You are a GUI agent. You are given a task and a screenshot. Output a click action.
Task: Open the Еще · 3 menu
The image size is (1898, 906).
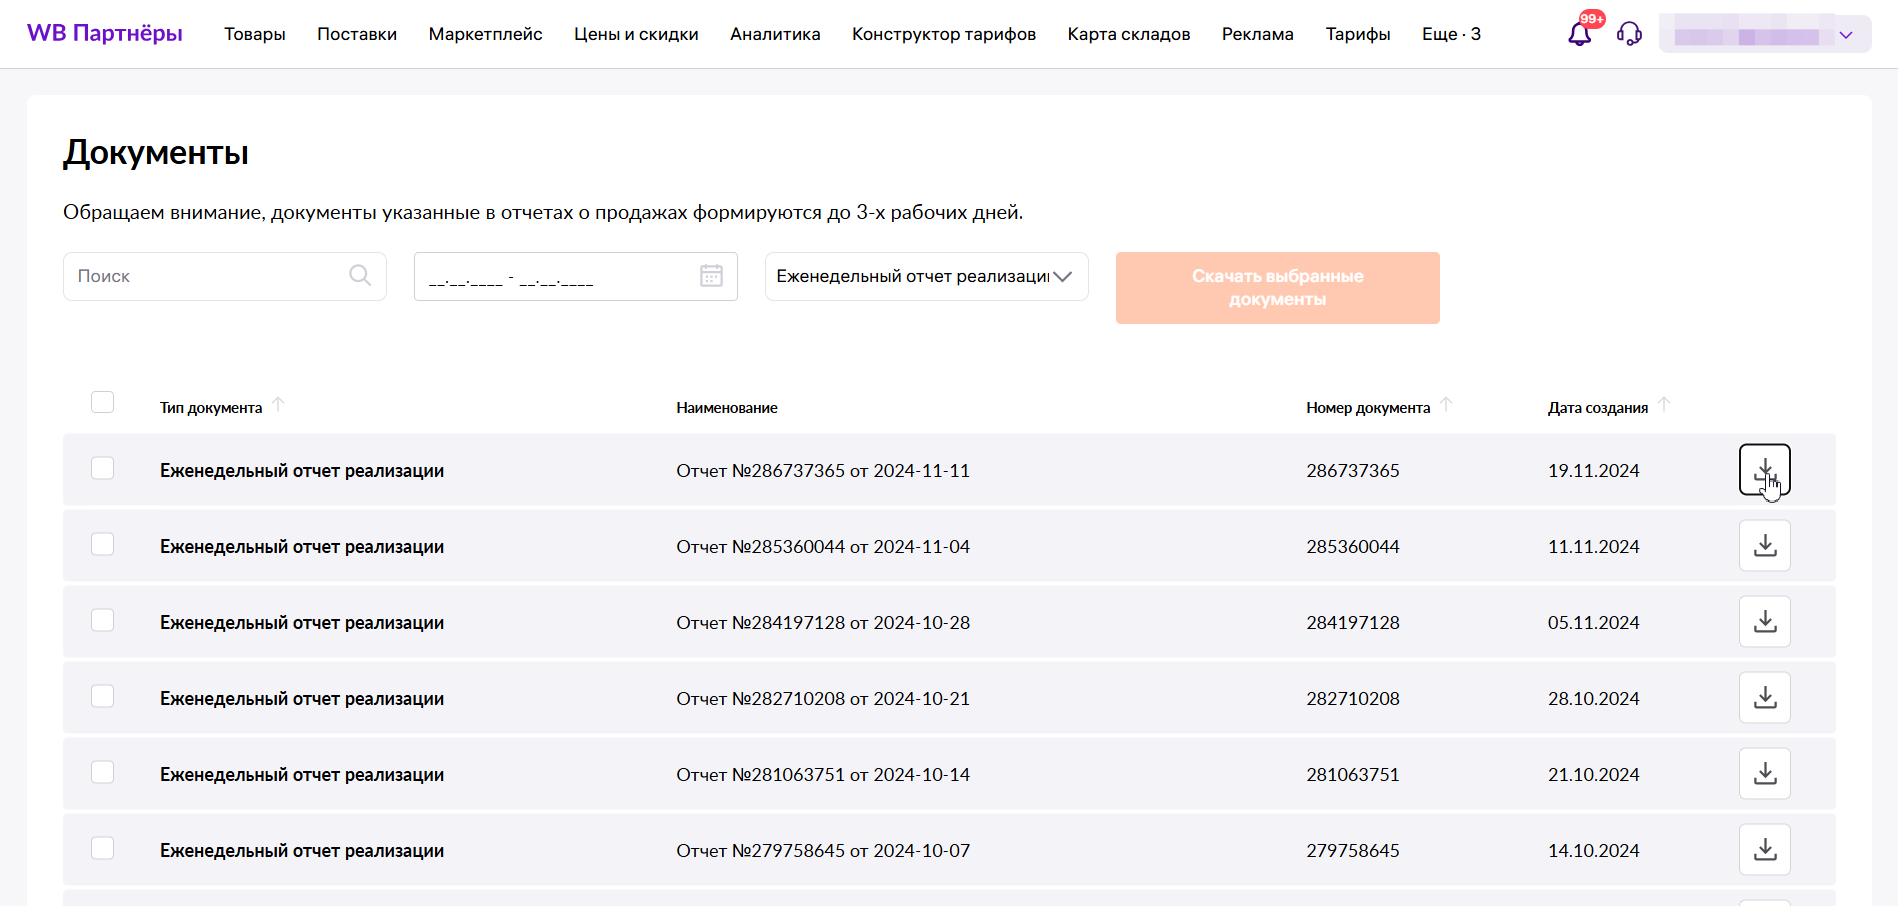1451,34
